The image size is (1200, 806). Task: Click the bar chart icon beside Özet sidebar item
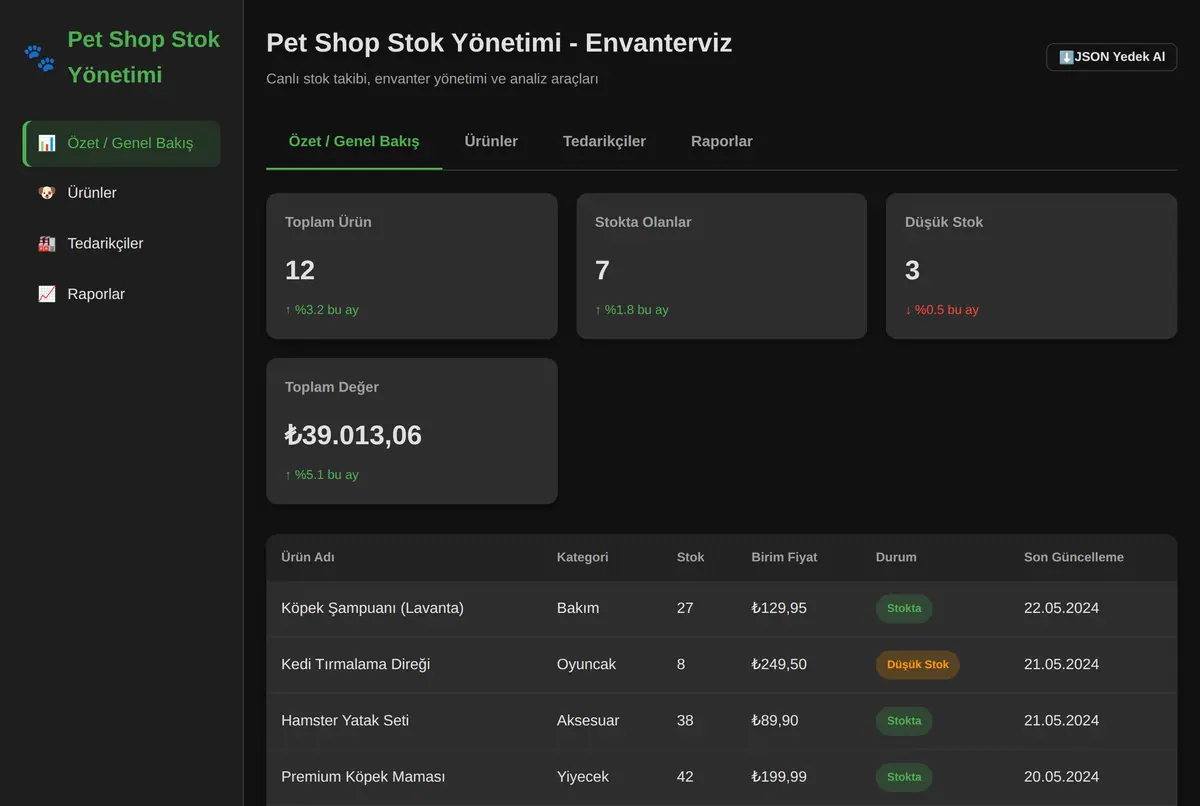(x=47, y=143)
